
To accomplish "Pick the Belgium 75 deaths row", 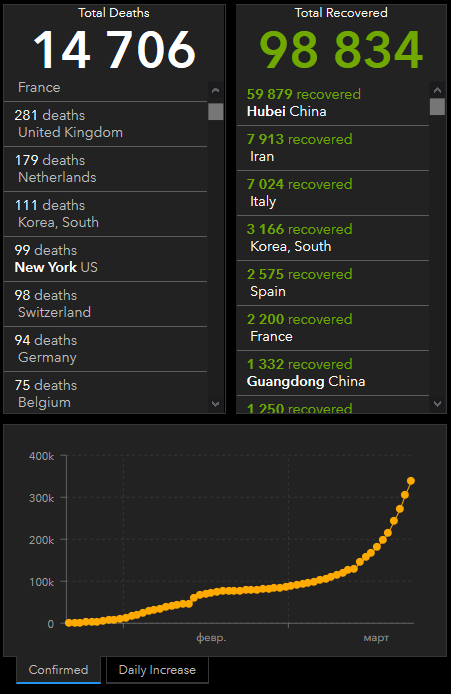I will 105,393.
